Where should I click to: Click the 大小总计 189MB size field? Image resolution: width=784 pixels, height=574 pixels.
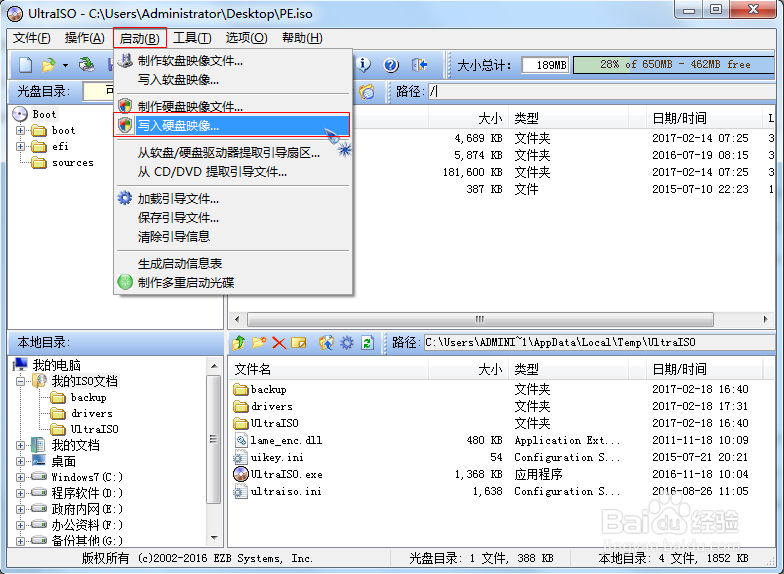click(545, 65)
